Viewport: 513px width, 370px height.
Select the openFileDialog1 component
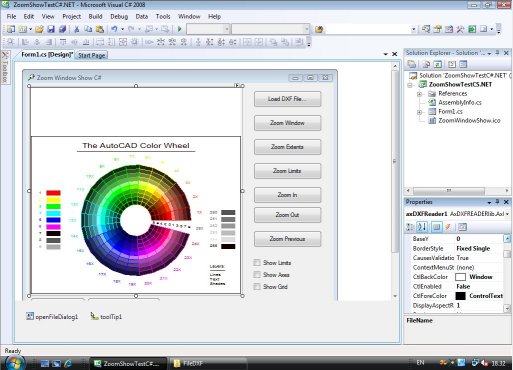52,317
